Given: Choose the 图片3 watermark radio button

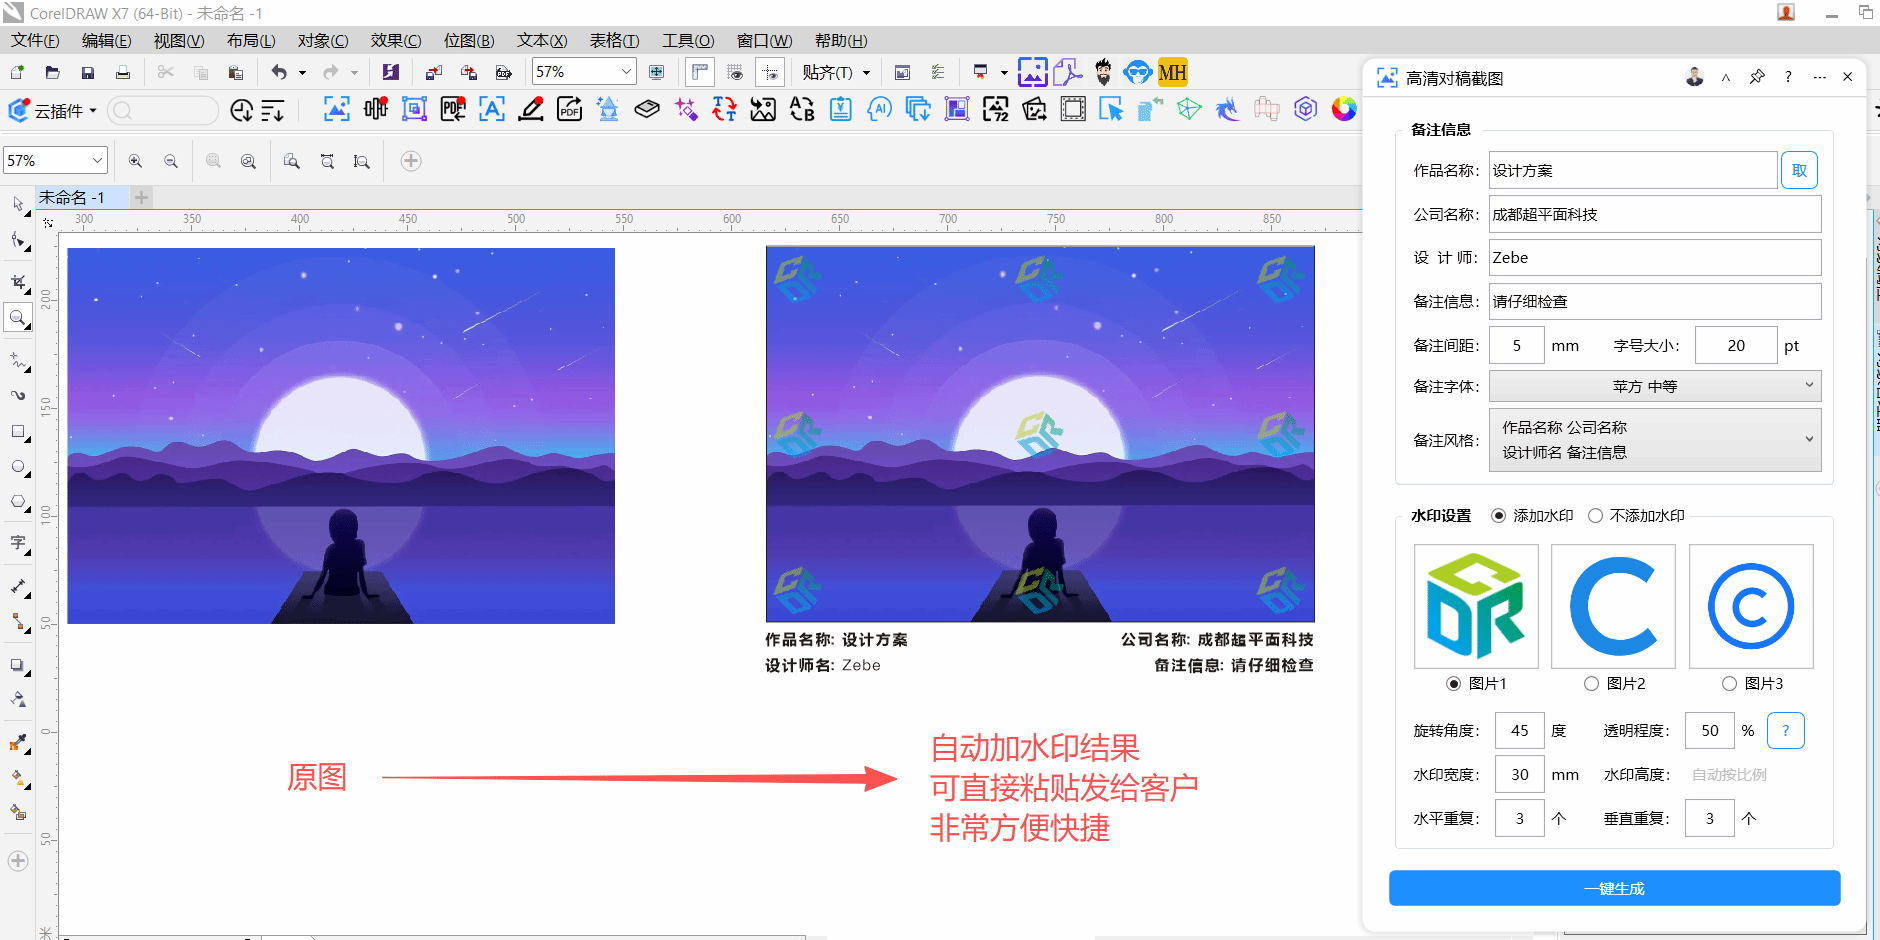Looking at the screenshot, I should (1729, 684).
